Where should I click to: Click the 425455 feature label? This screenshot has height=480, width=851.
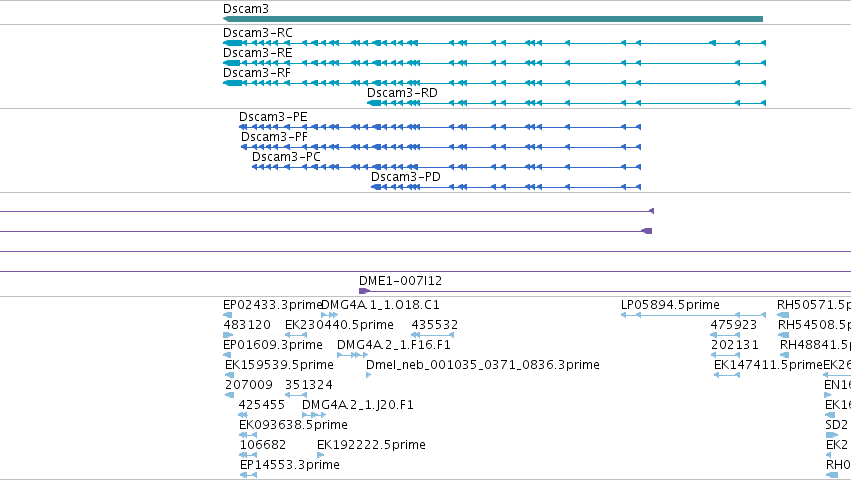click(262, 405)
